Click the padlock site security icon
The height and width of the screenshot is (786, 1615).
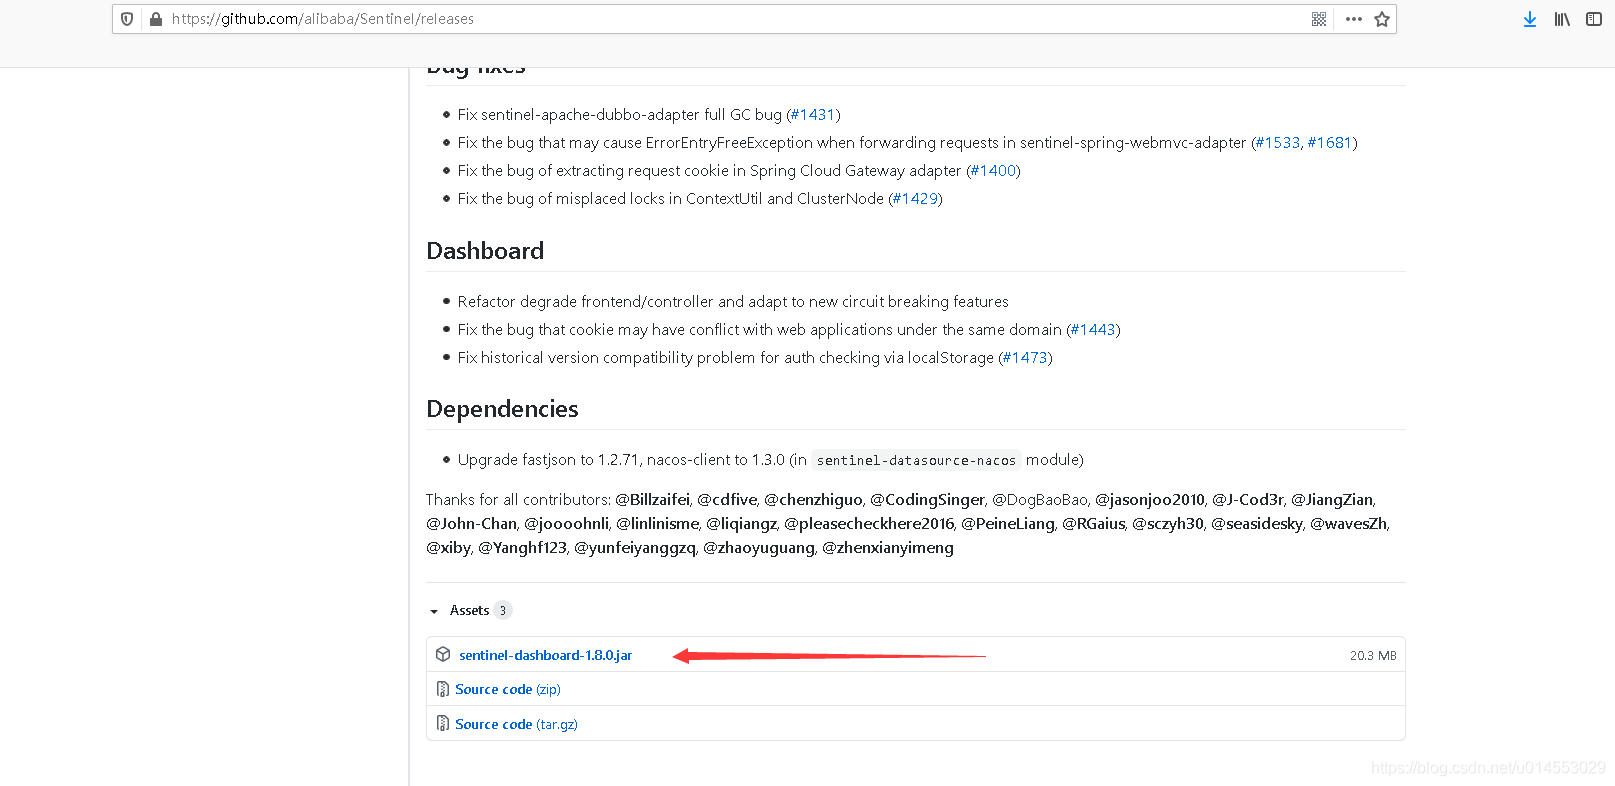point(156,19)
